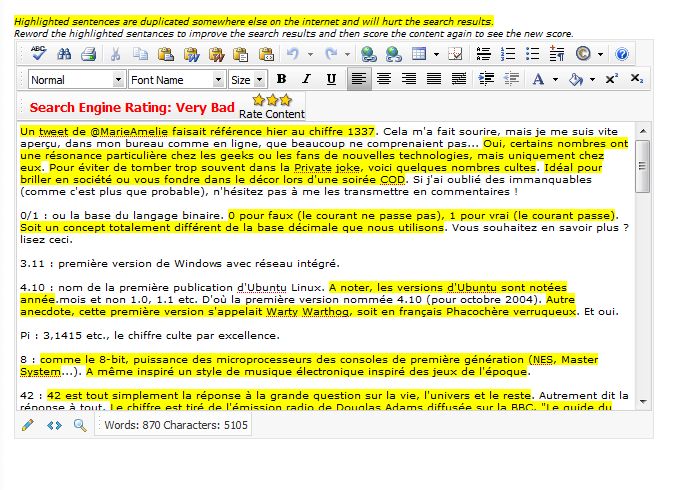This screenshot has height=490, width=680.
Task: Apply the text color A swatch
Action: [x=538, y=79]
